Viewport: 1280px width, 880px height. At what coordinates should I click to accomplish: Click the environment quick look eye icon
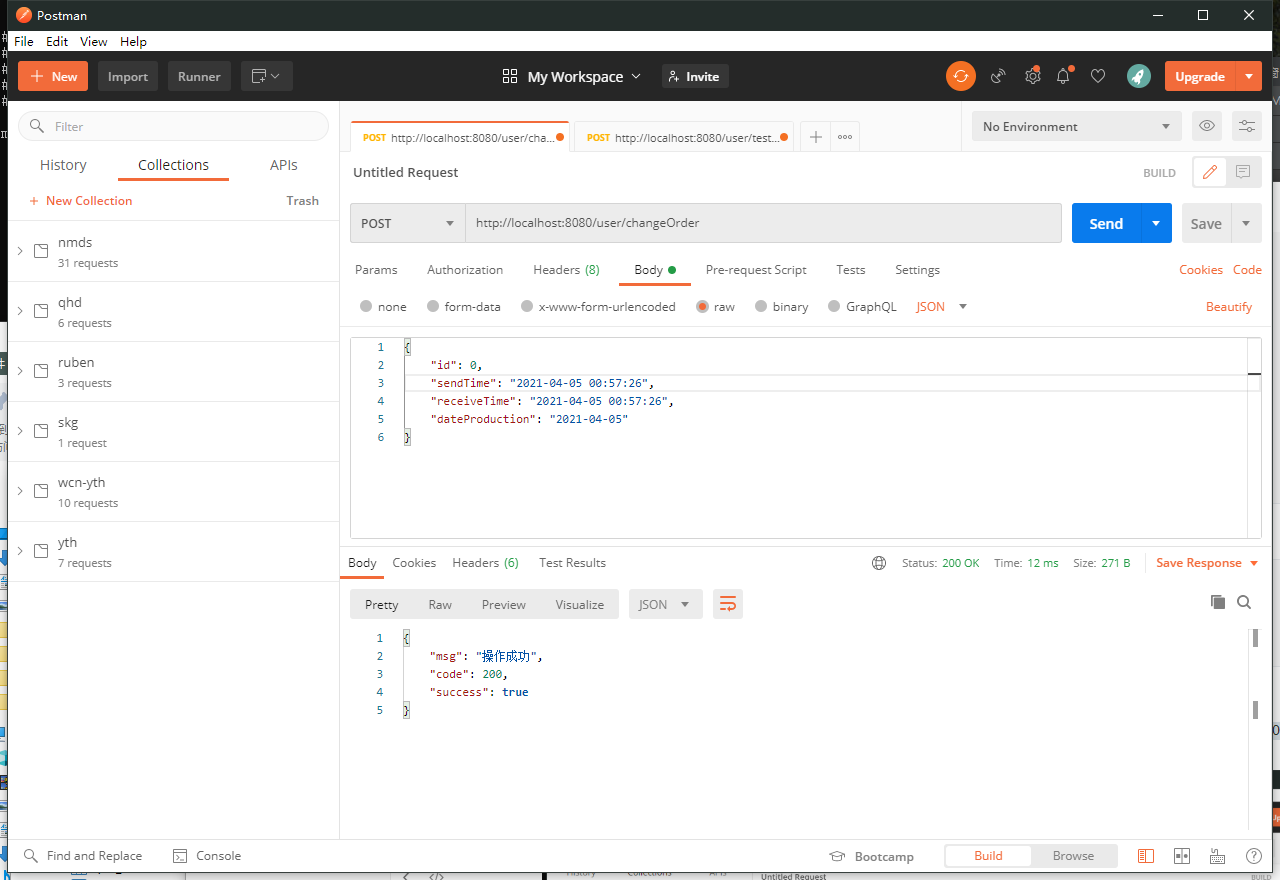coord(1207,126)
